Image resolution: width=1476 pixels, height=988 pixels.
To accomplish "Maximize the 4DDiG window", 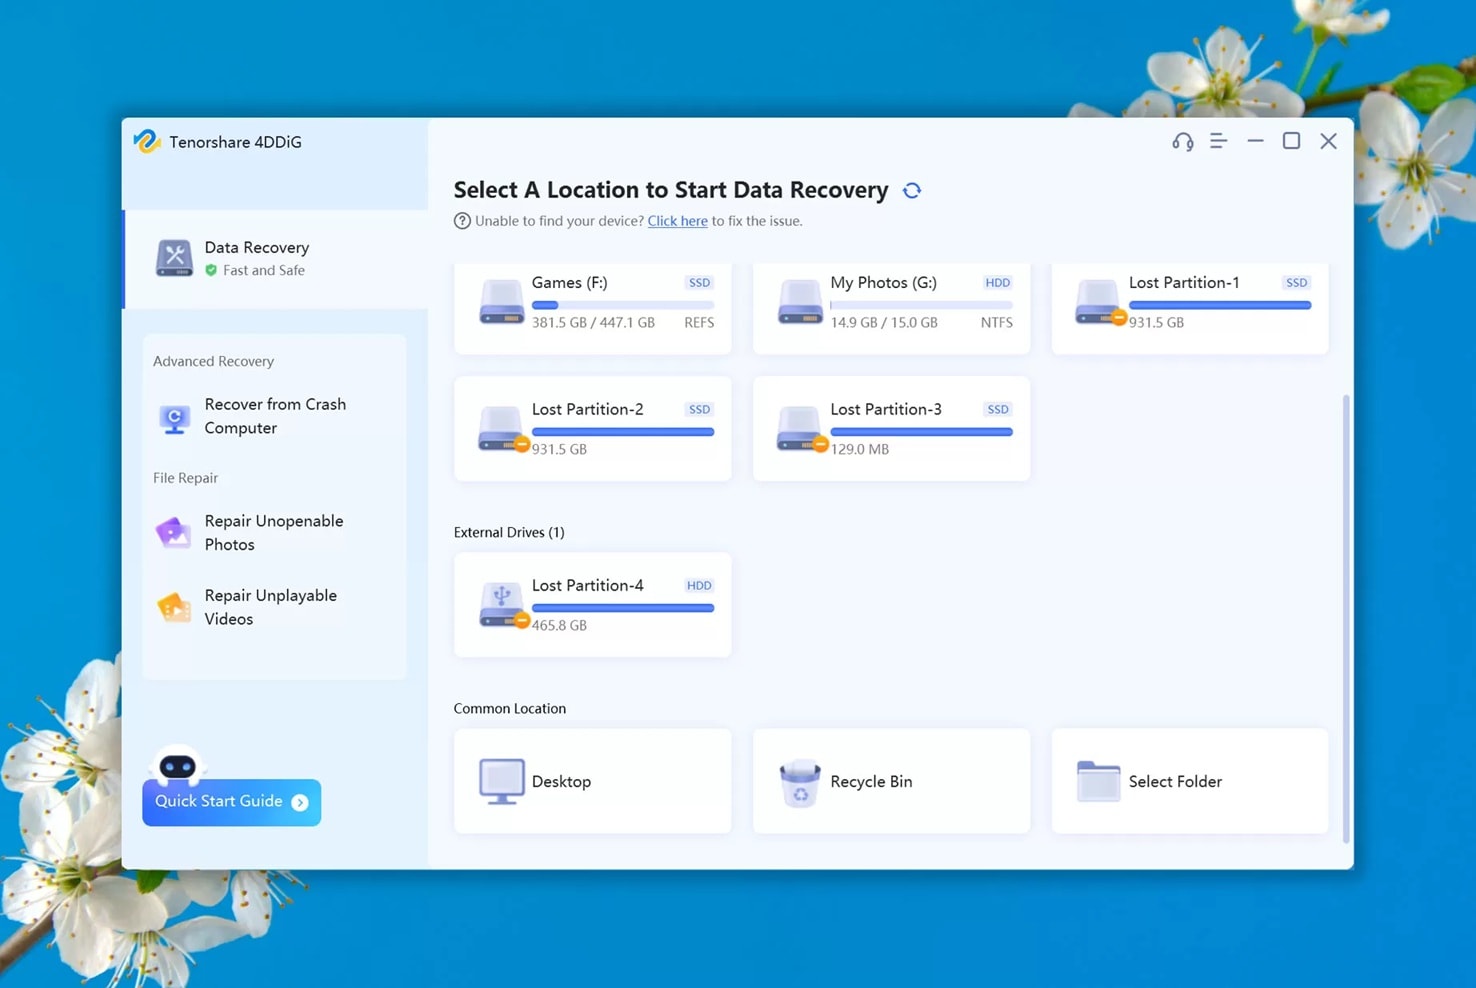I will point(1291,141).
